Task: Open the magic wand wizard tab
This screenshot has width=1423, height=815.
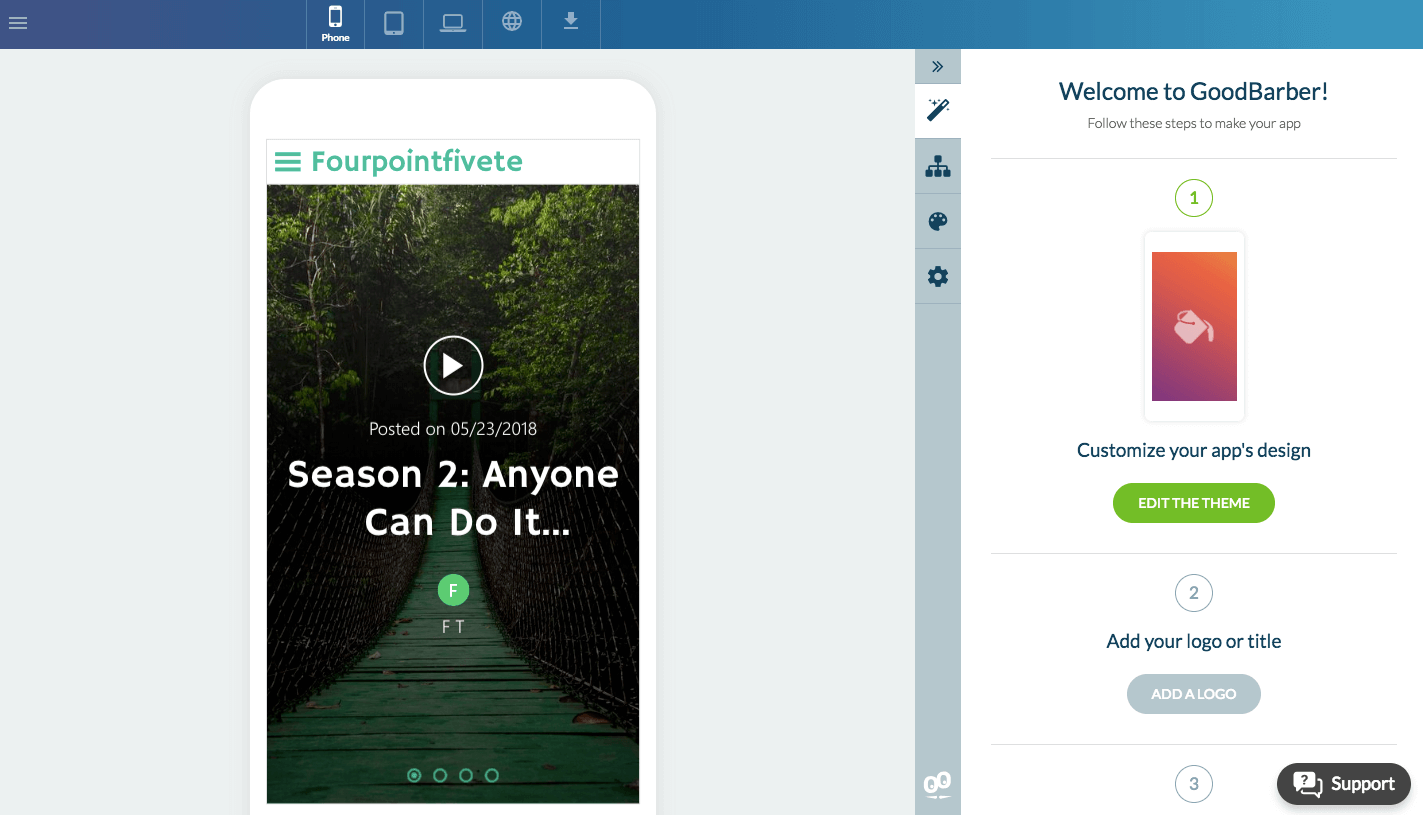Action: coord(938,111)
